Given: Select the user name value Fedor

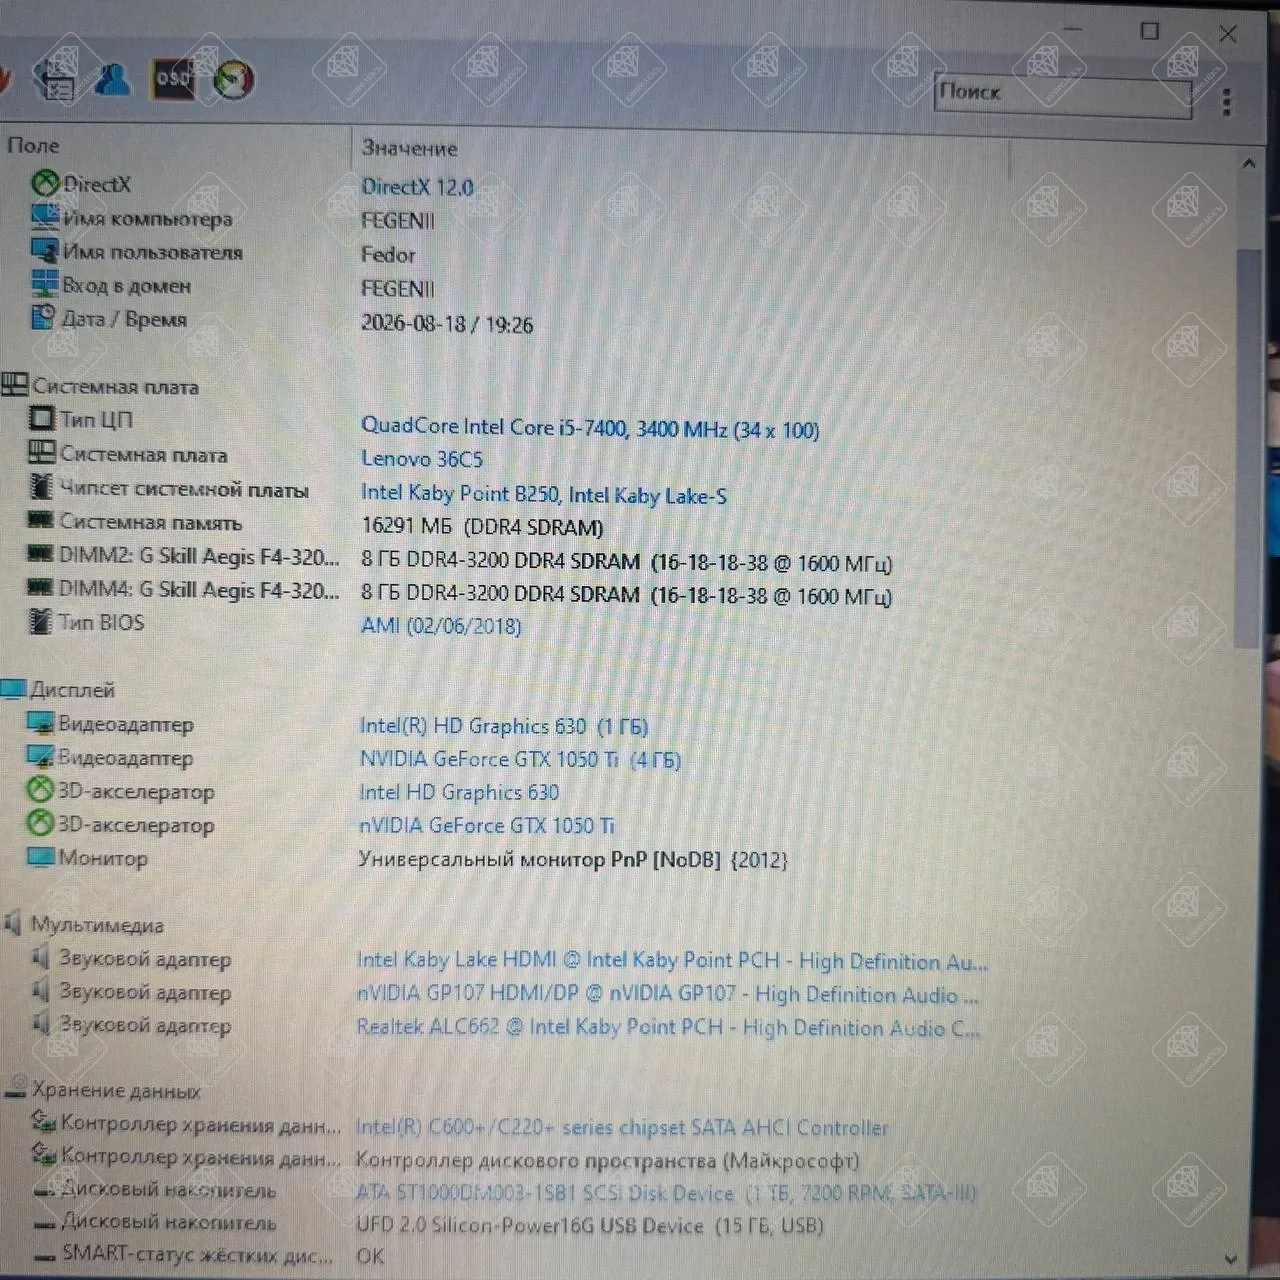Looking at the screenshot, I should 388,254.
